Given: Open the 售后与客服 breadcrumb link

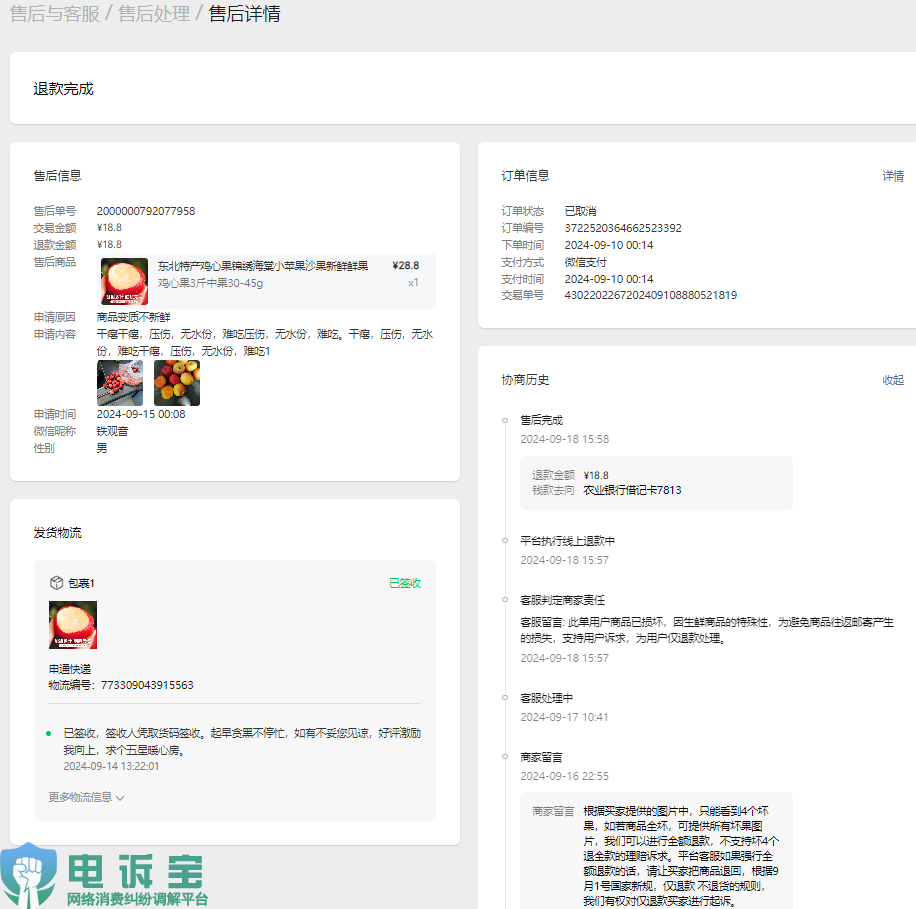Looking at the screenshot, I should point(55,13).
